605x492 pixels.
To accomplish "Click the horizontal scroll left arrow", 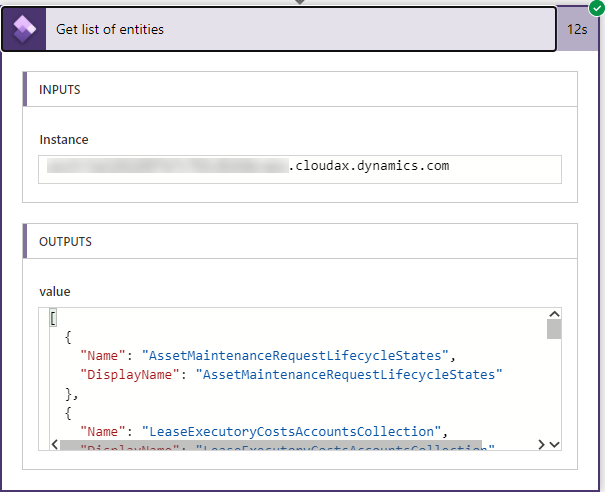I will 55,445.
